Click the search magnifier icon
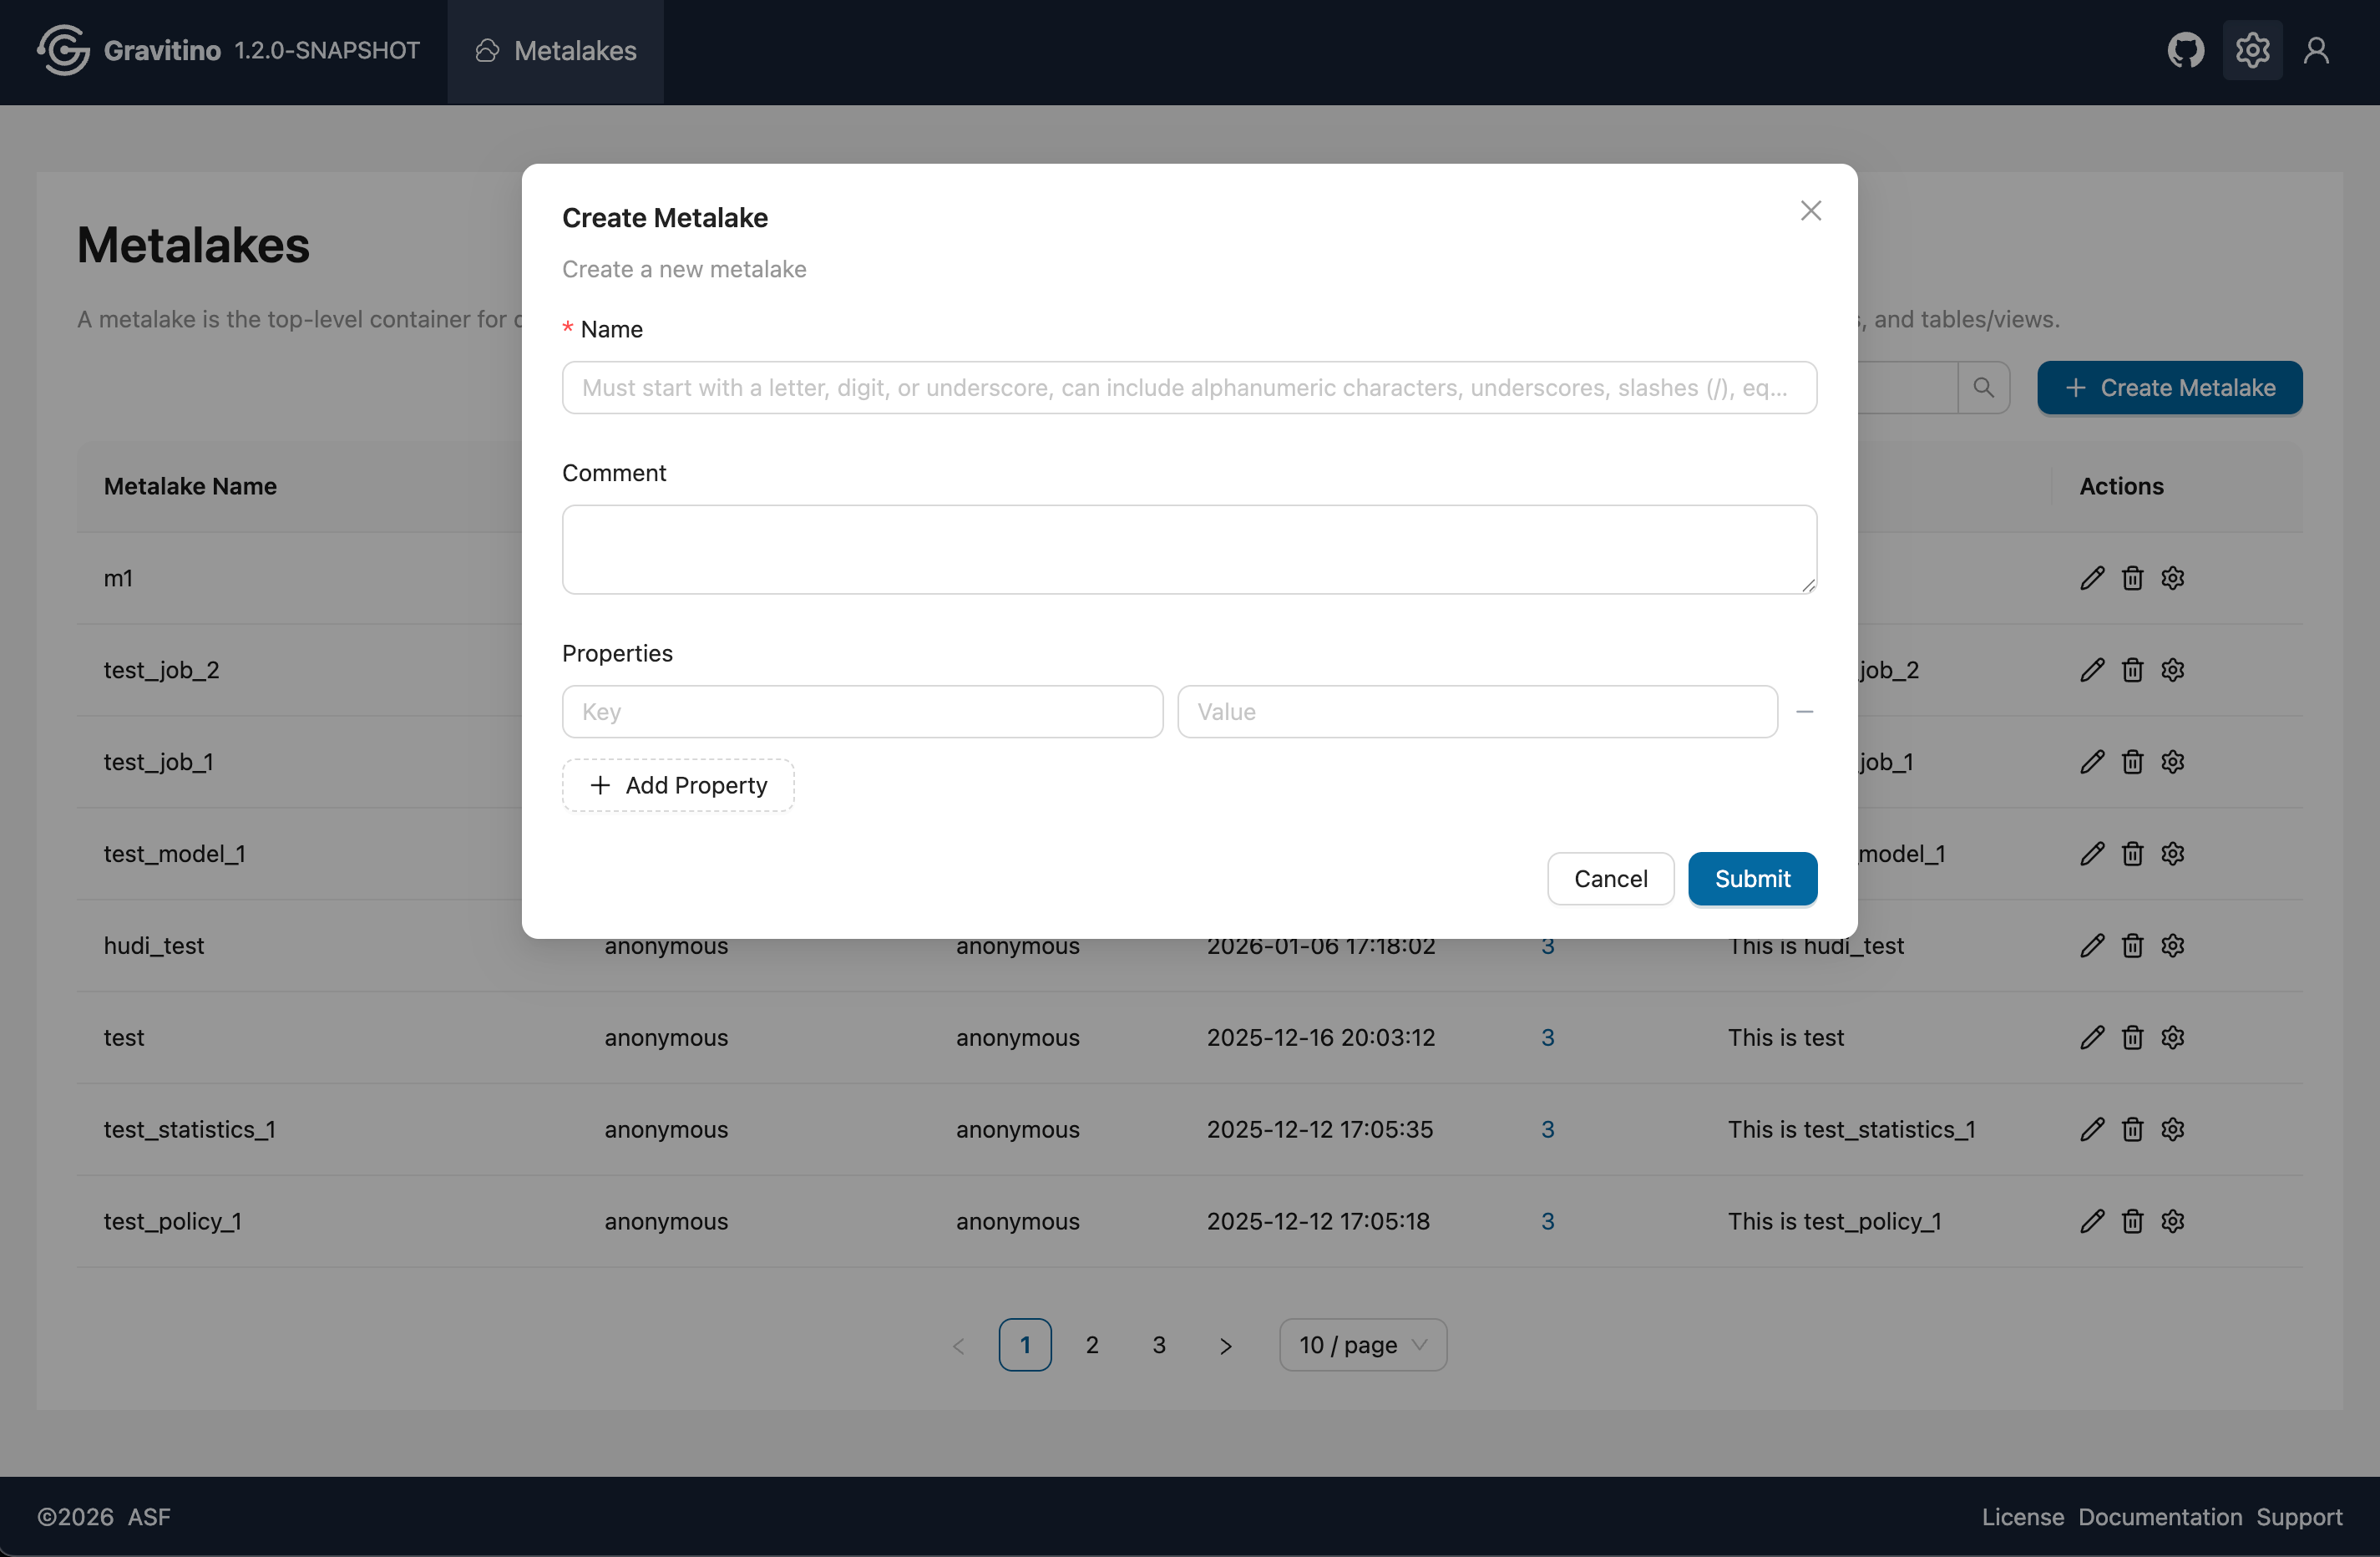 tap(1983, 388)
